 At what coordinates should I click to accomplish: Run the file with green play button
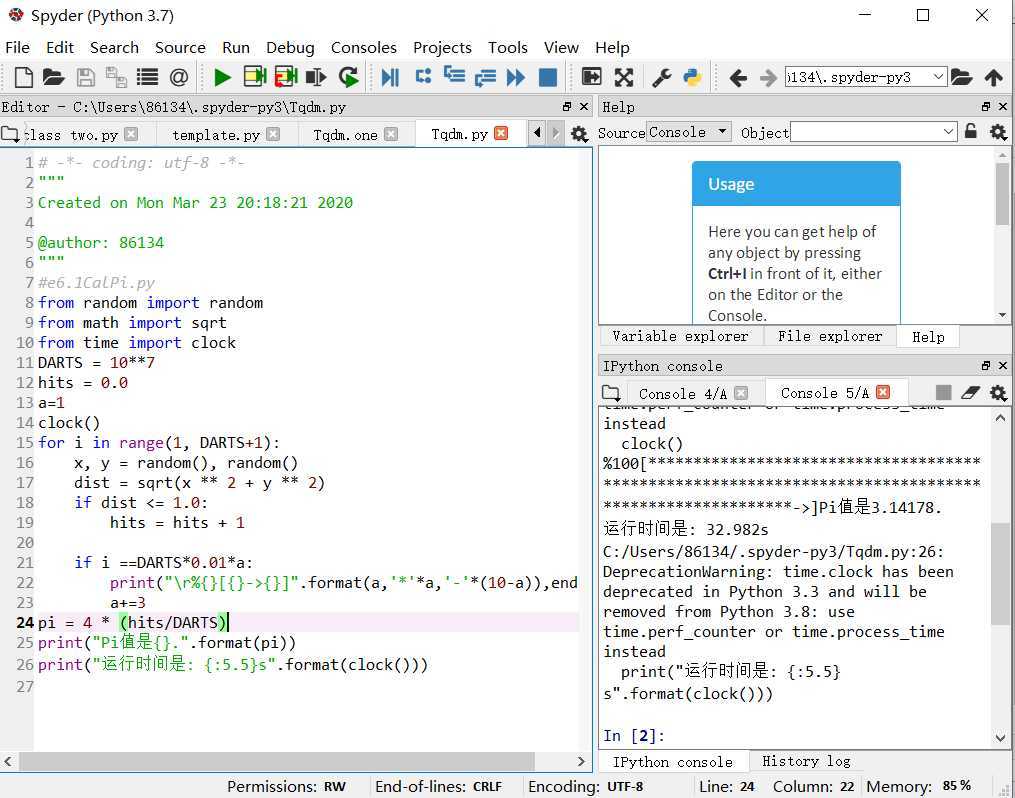click(222, 77)
